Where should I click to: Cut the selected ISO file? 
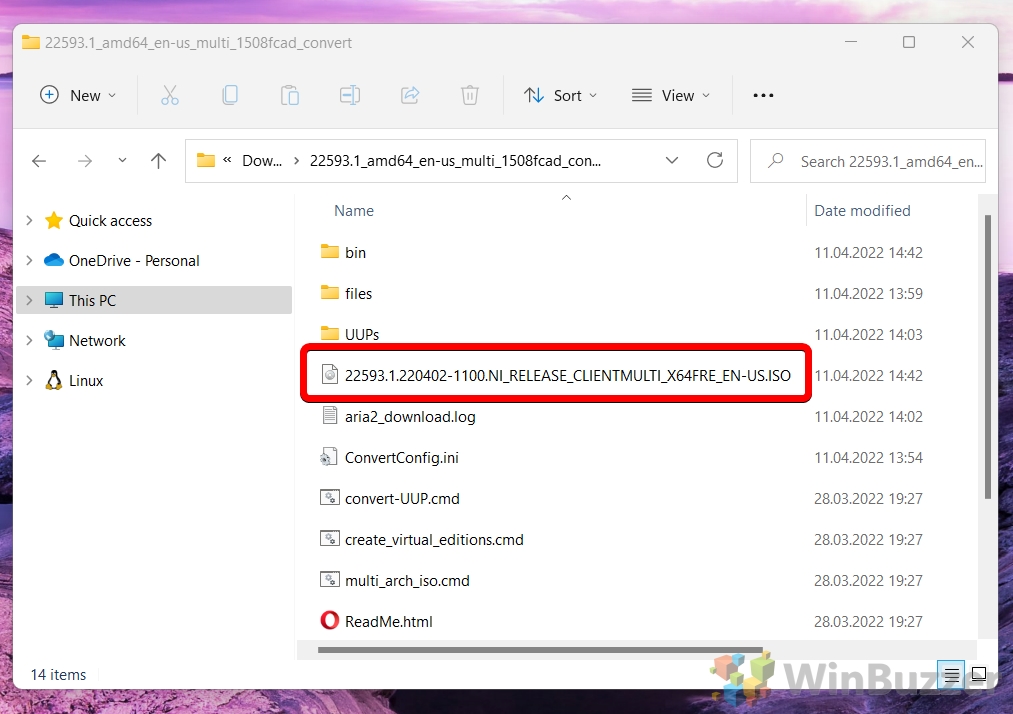click(x=170, y=95)
